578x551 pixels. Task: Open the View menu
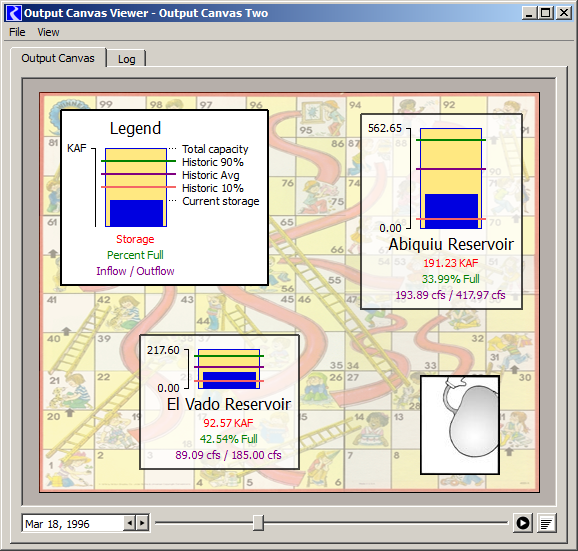coord(48,32)
